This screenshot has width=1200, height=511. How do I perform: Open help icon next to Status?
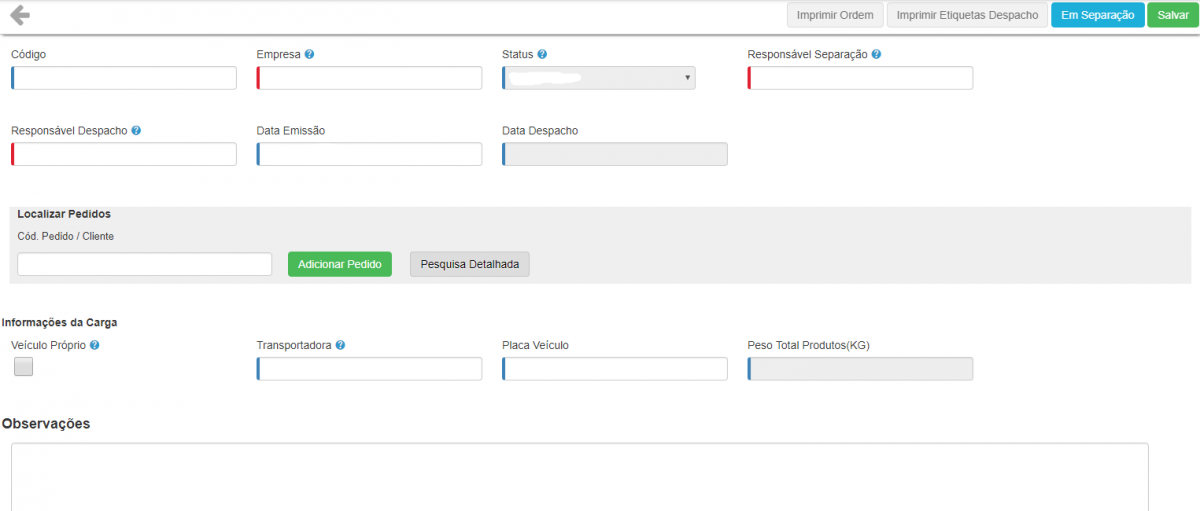click(x=542, y=54)
